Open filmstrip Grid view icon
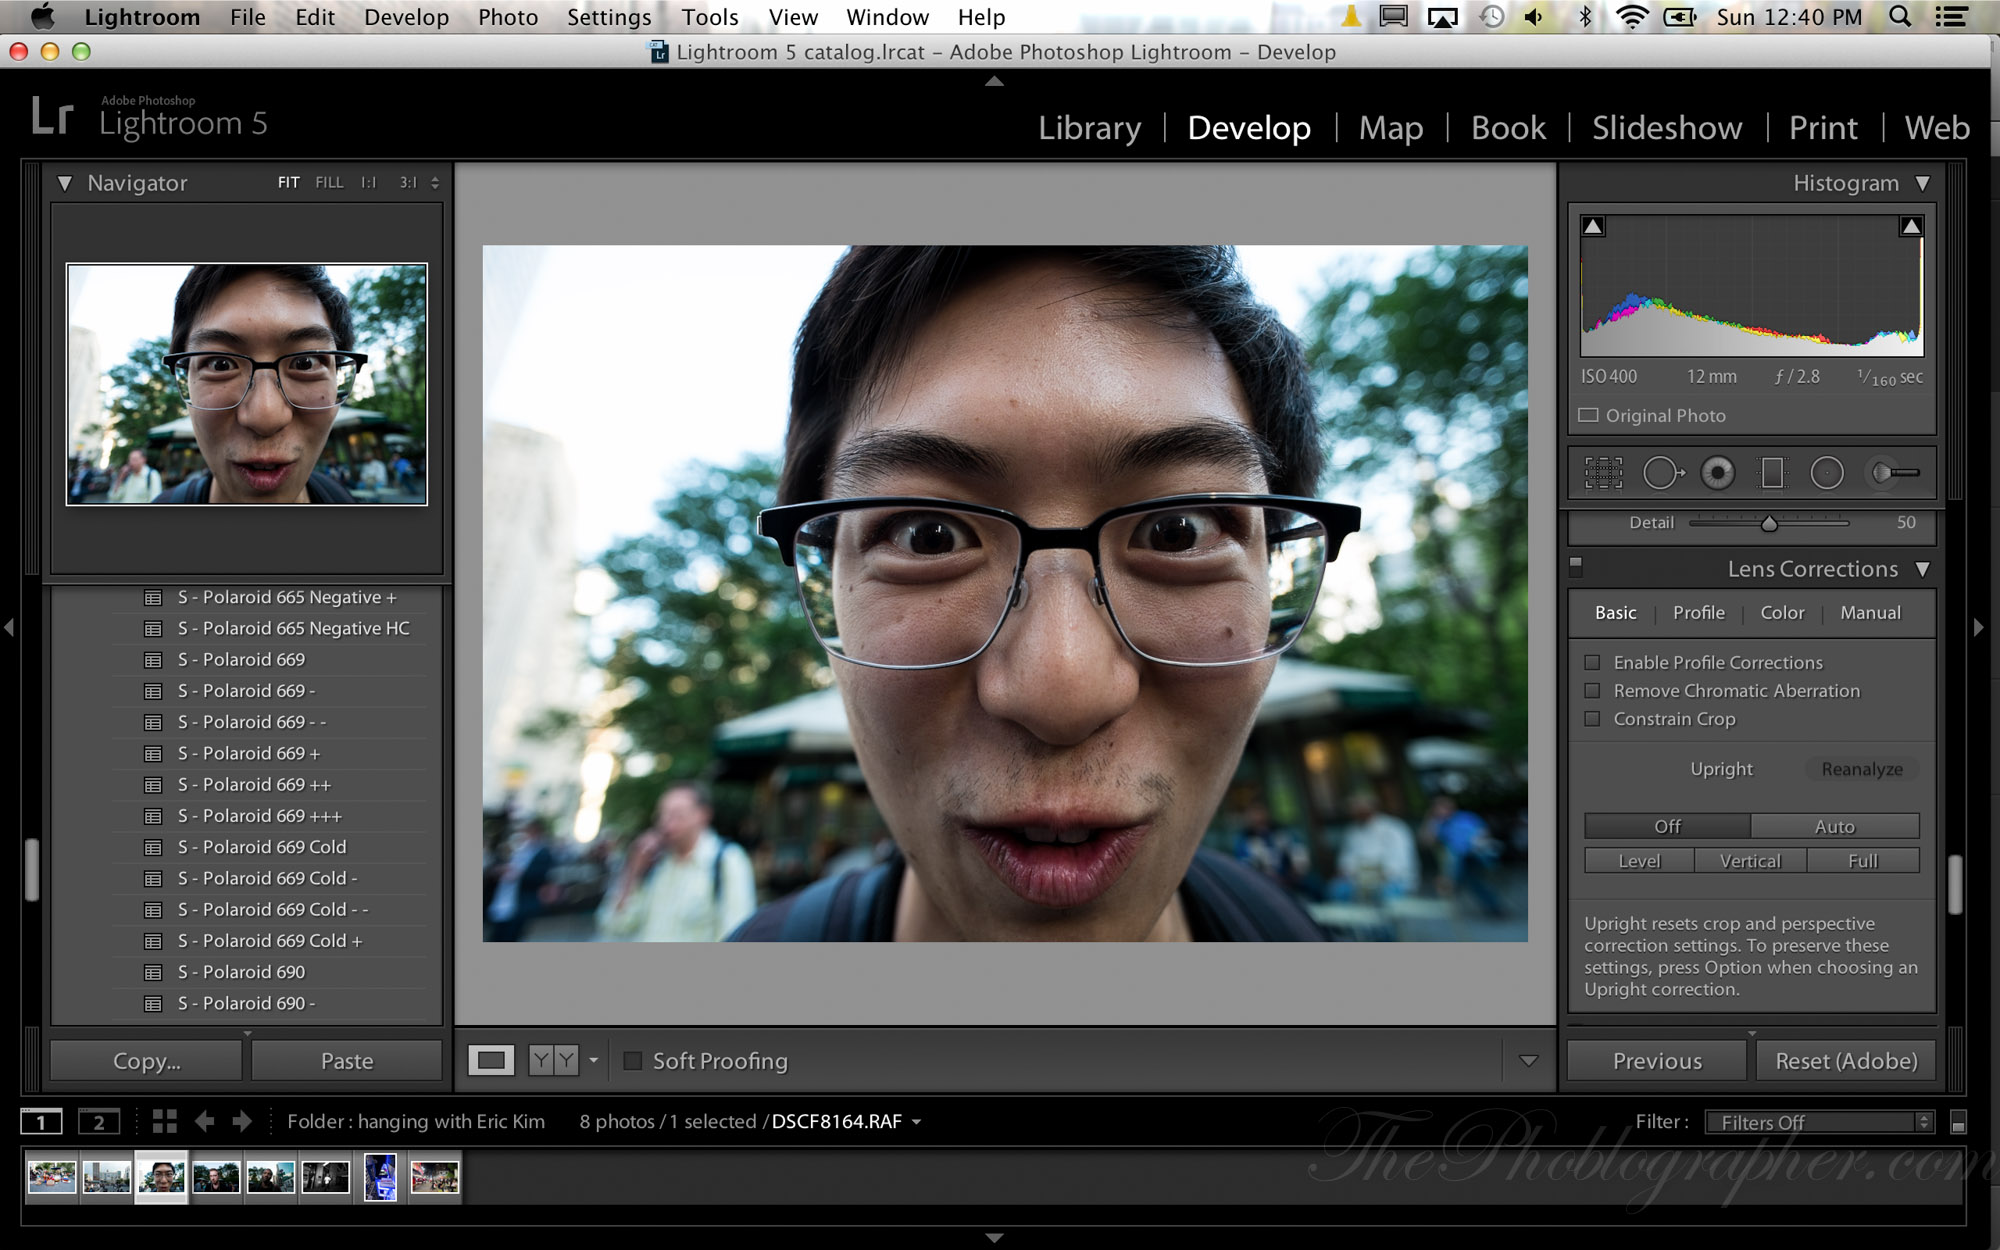 164,1121
